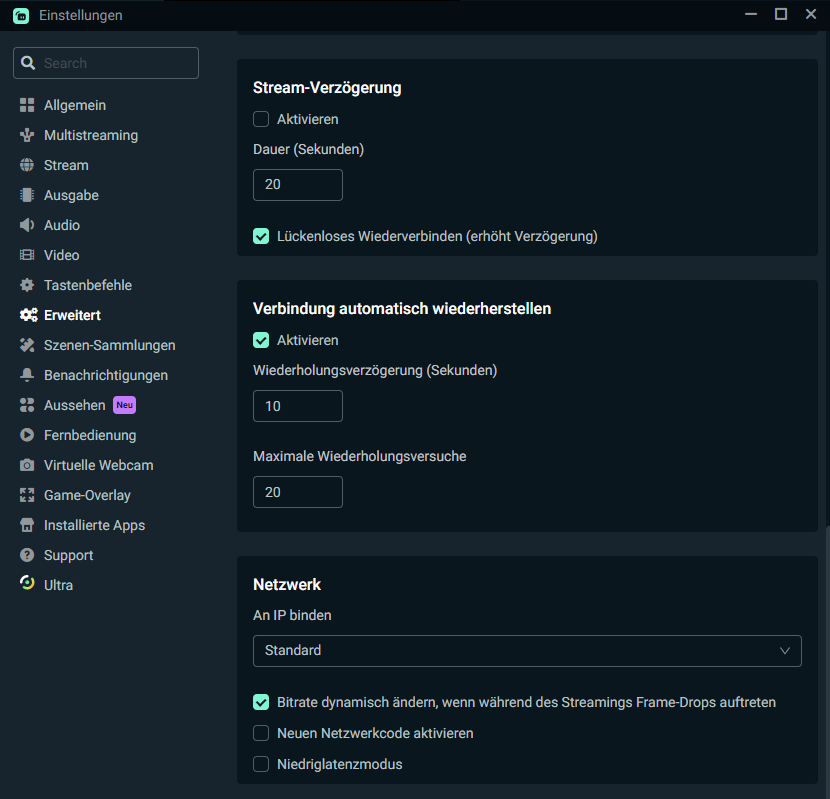The image size is (830, 799).
Task: Click the Multistreaming icon in sidebar
Action: pyautogui.click(x=27, y=135)
